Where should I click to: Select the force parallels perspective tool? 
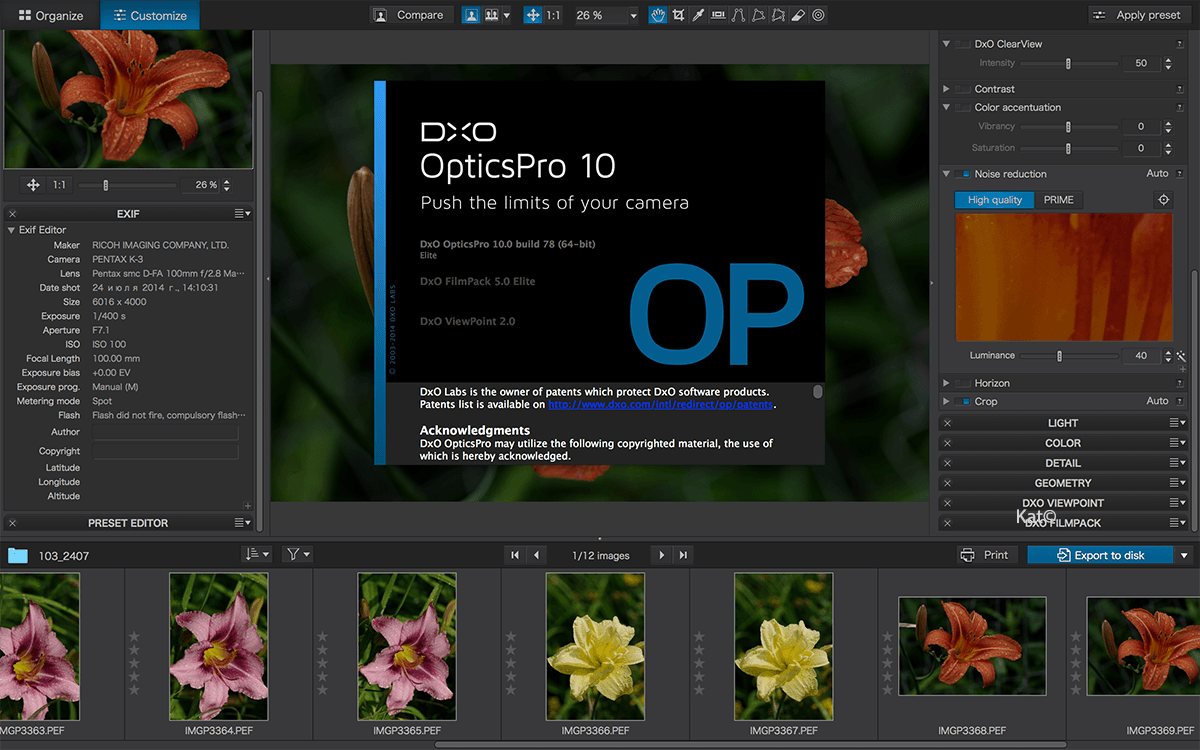tap(738, 15)
